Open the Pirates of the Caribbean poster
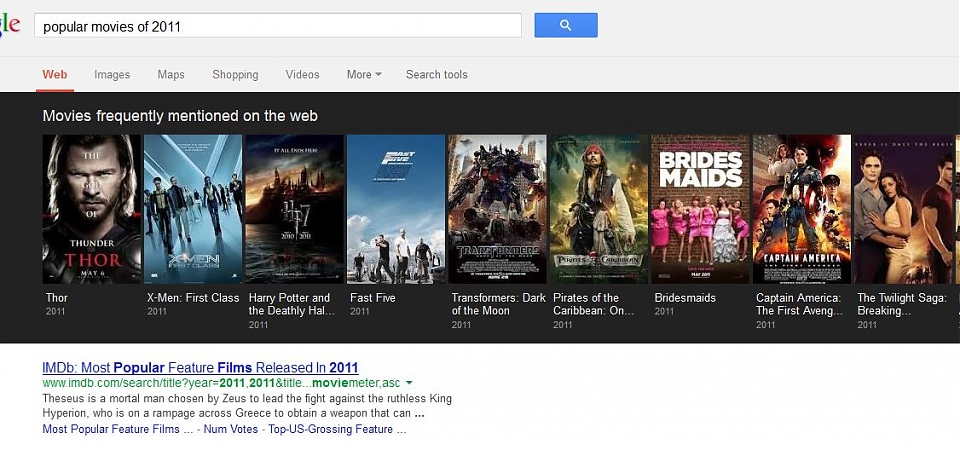The height and width of the screenshot is (450, 960). click(x=599, y=209)
